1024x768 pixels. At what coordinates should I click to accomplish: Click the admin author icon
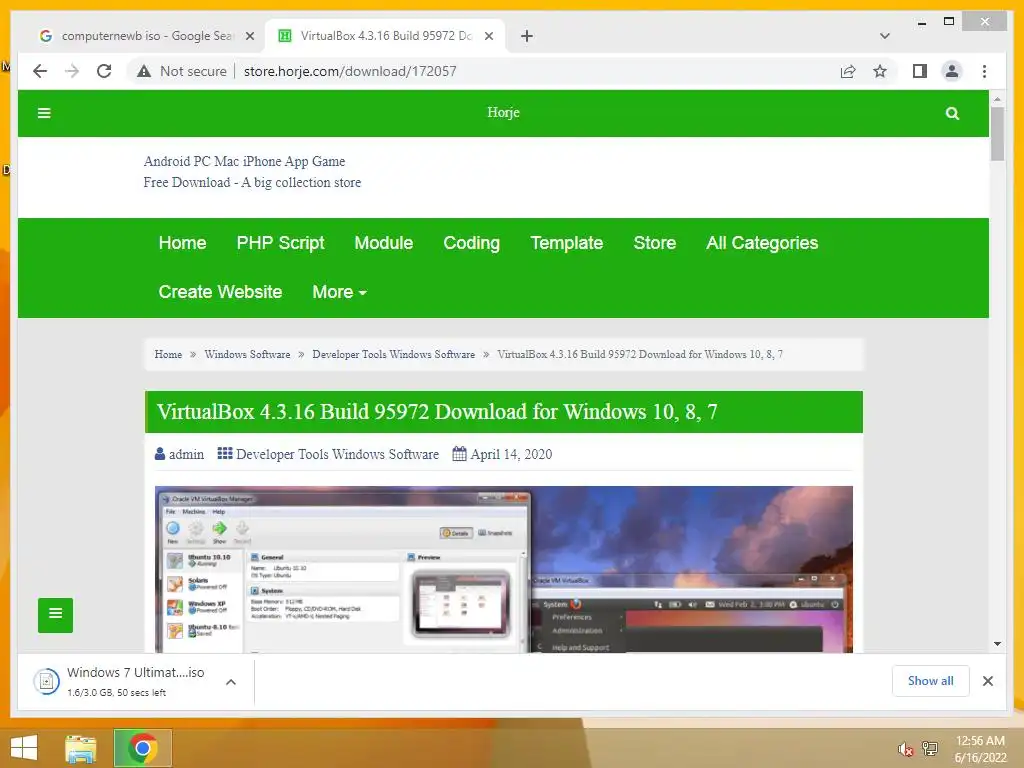(160, 453)
